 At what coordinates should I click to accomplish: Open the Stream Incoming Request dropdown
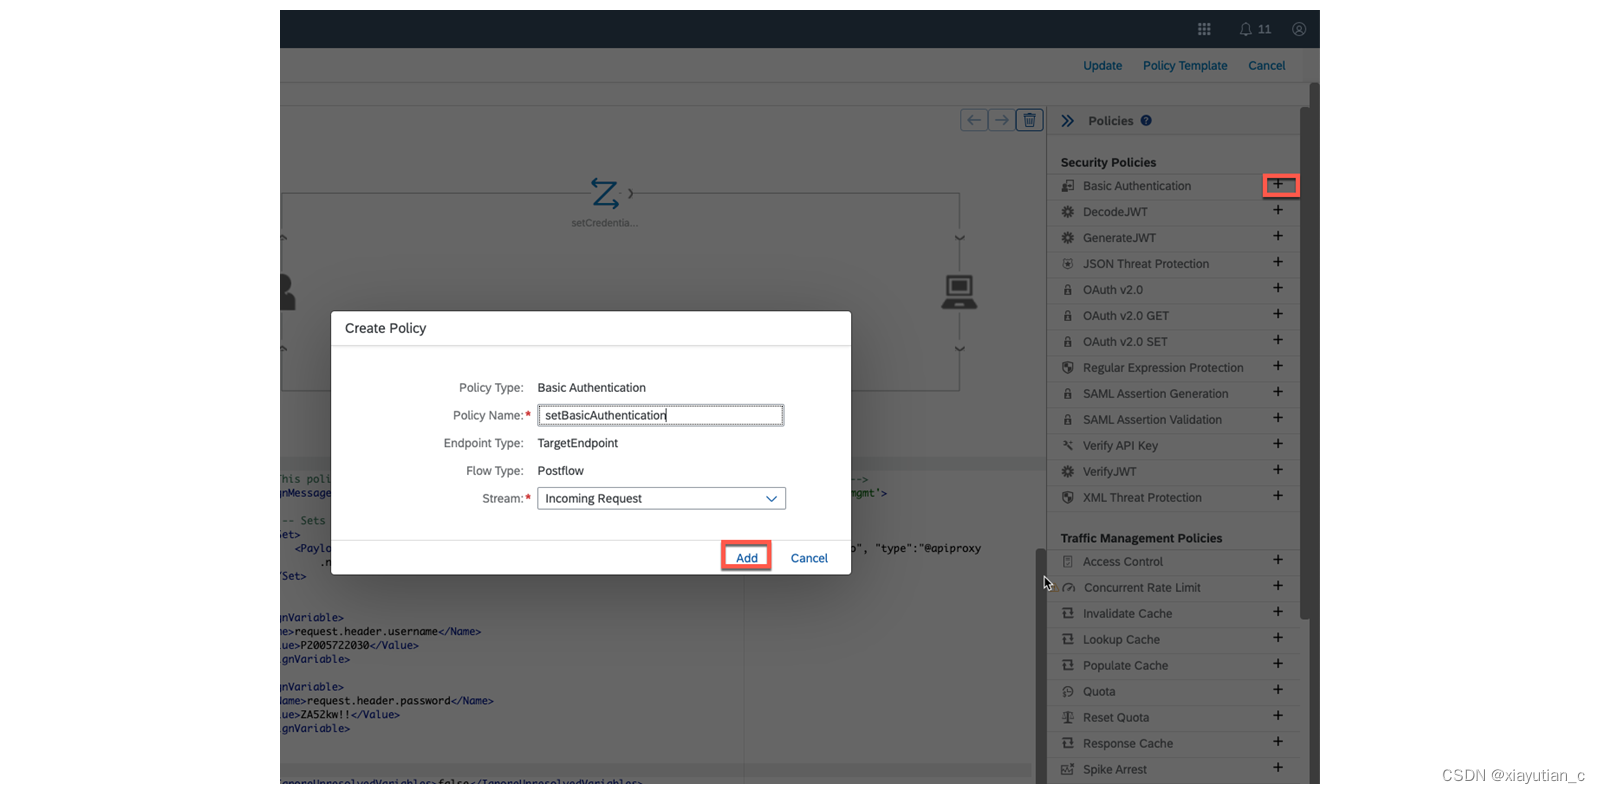click(x=661, y=498)
